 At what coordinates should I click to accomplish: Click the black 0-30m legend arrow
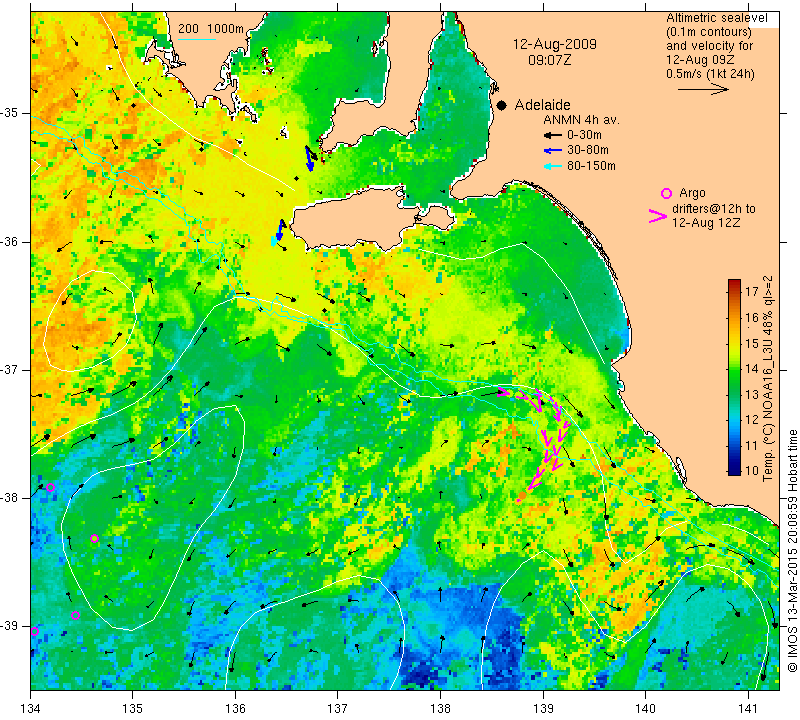pos(552,136)
